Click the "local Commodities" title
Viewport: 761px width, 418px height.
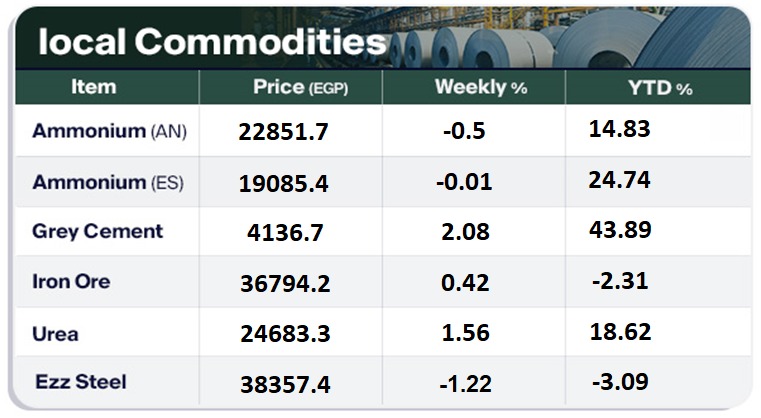211,41
